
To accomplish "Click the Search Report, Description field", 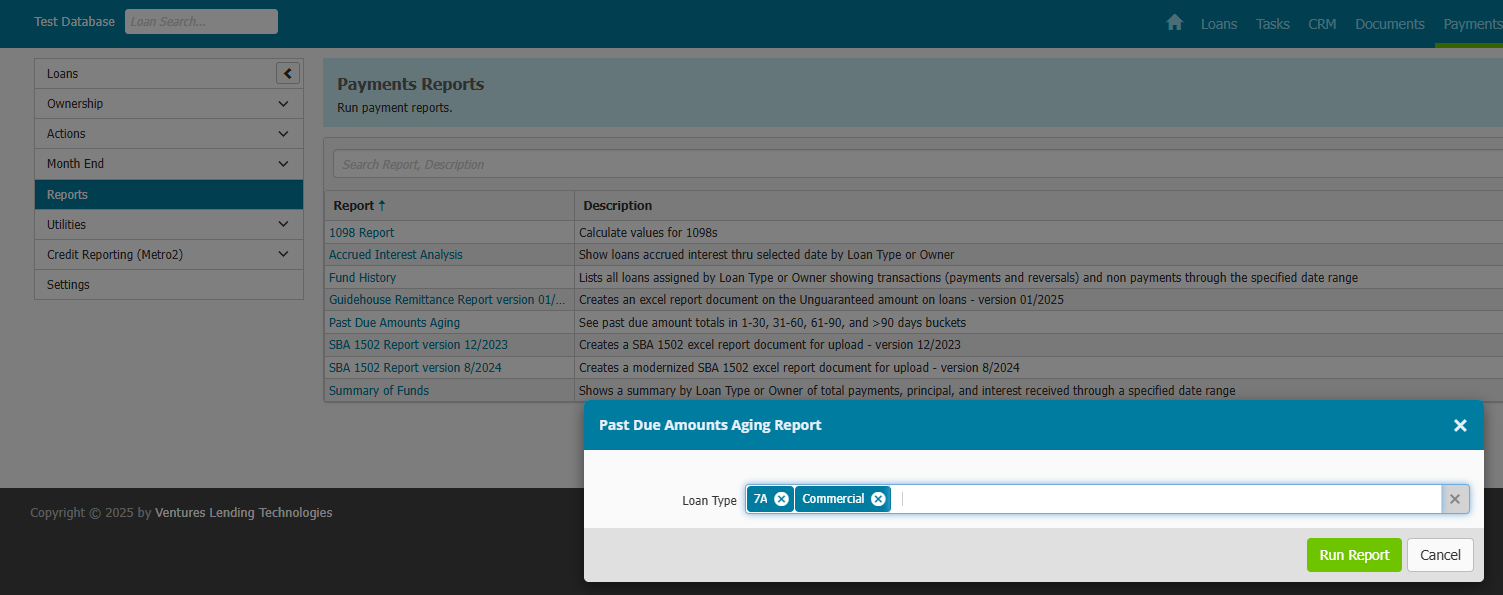I will (x=918, y=164).
